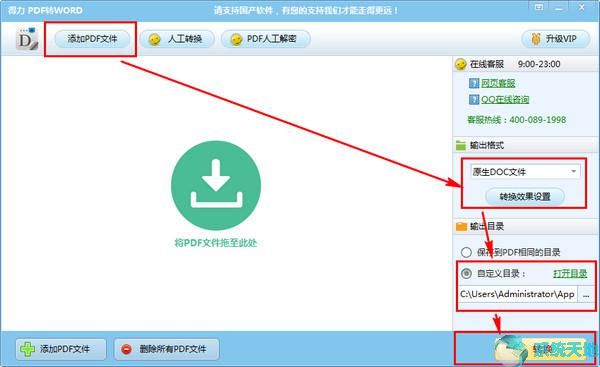
Task: Open the title bar menu icon
Action: click(539, 7)
